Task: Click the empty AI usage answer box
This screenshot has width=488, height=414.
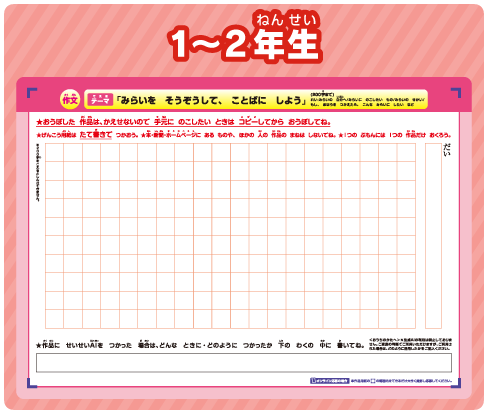Action: click(244, 363)
